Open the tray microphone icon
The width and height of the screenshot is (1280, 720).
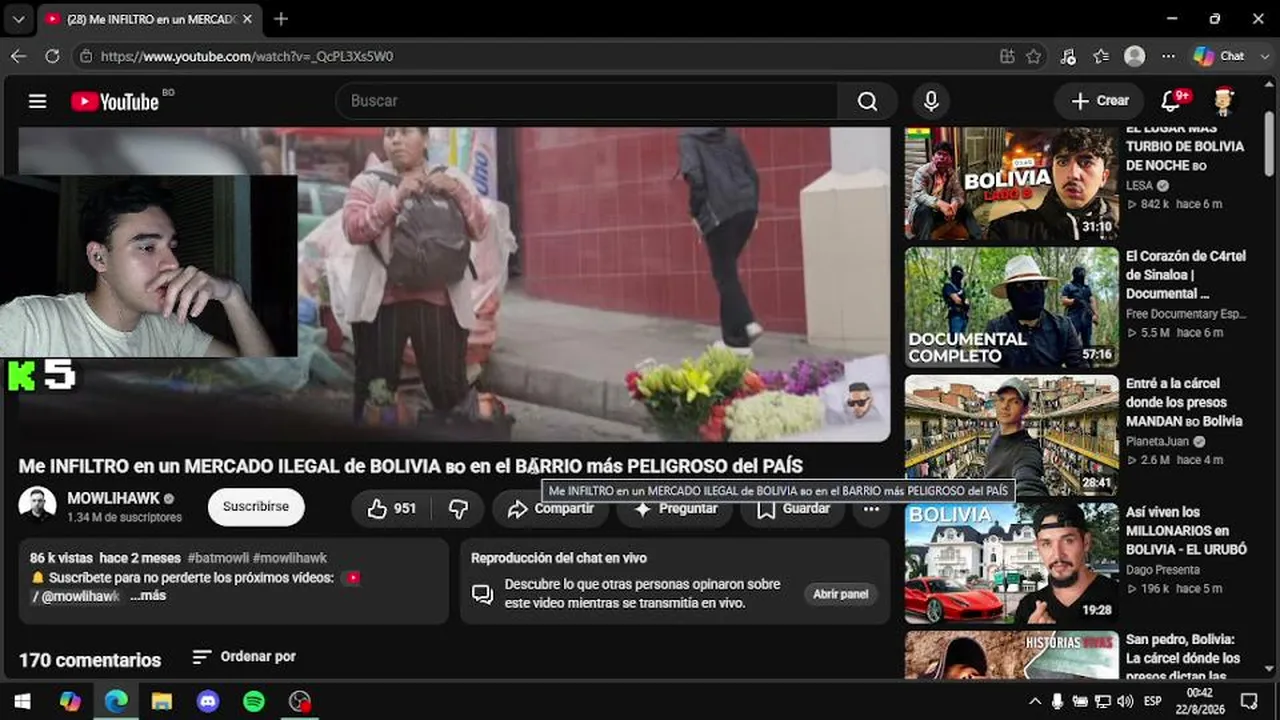point(1057,701)
